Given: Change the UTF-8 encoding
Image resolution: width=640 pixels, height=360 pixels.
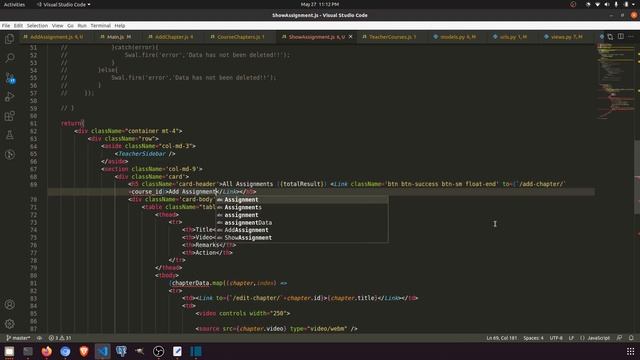Looking at the screenshot, I should click(x=556, y=338).
